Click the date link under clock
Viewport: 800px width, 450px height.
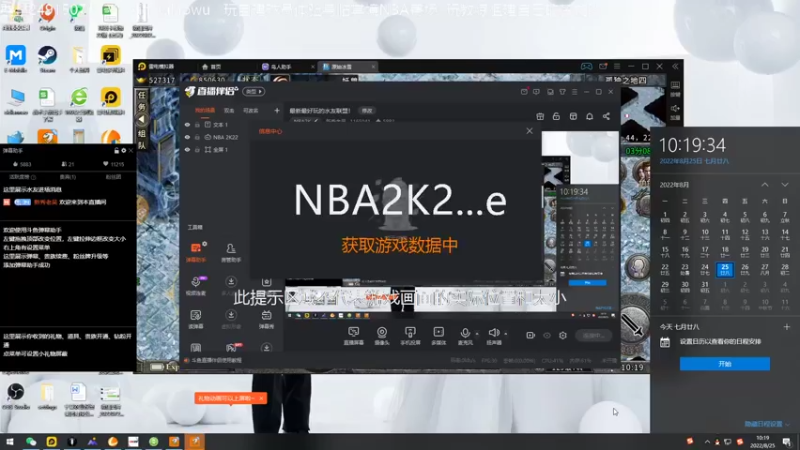(694, 161)
